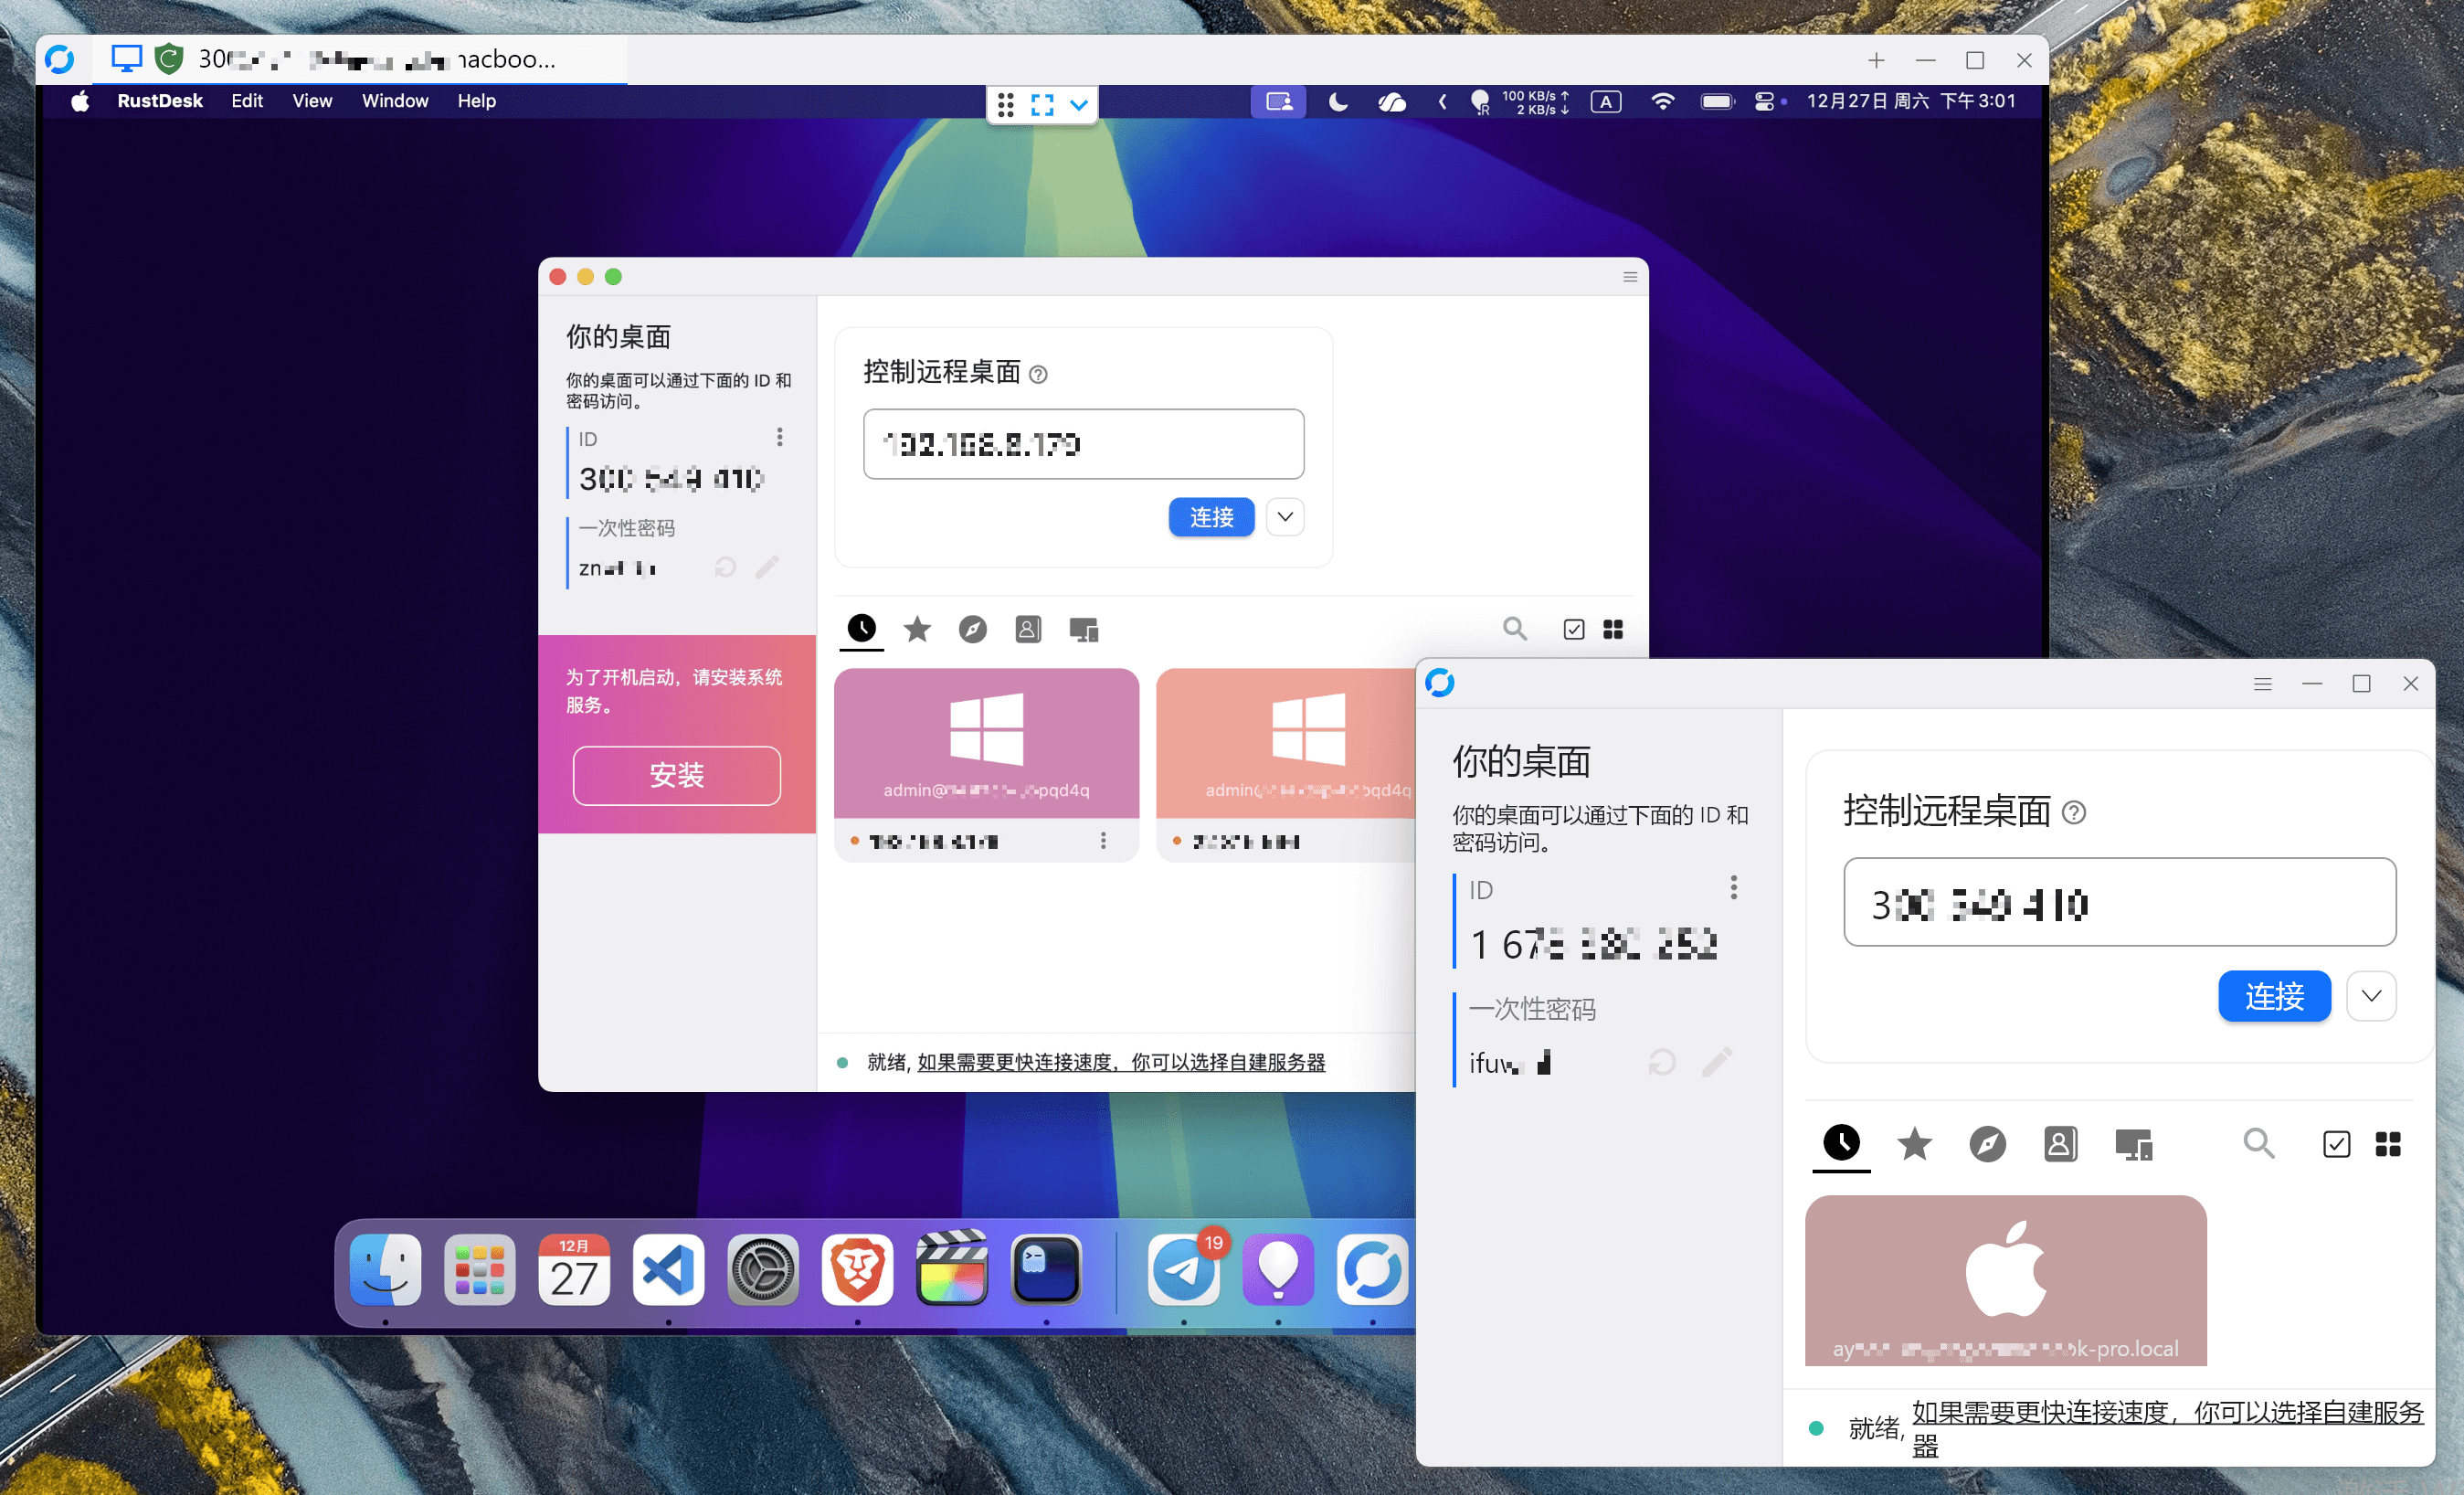Expand dropdown next to remote 连接 button
The height and width of the screenshot is (1495, 2464).
[x=1285, y=517]
